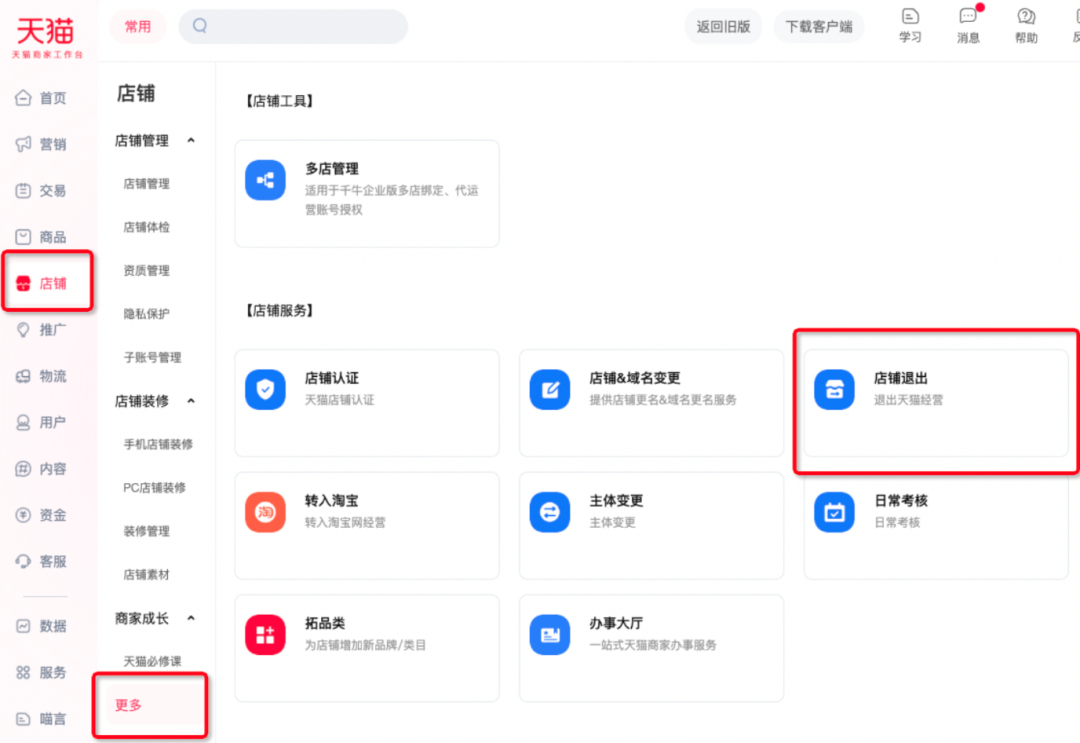This screenshot has height=743, width=1080.
Task: Click the 物流 logistics truck icon
Action: 23,376
